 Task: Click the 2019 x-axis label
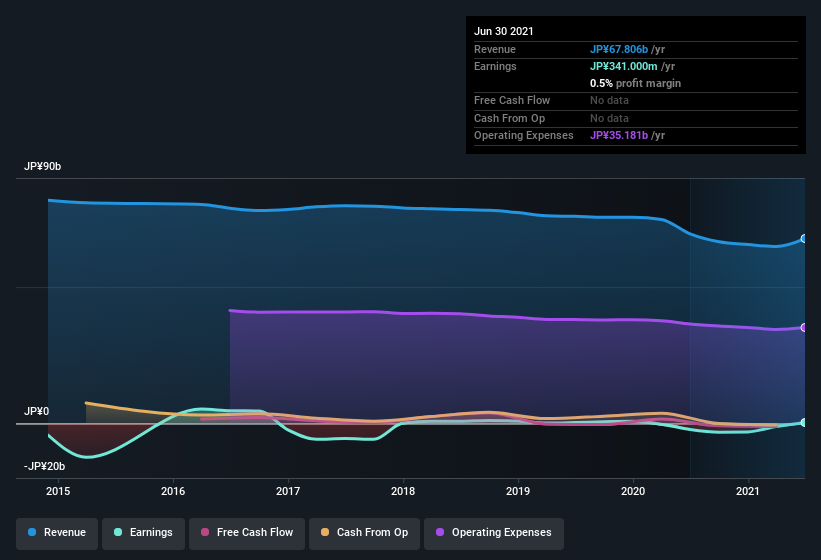click(518, 491)
